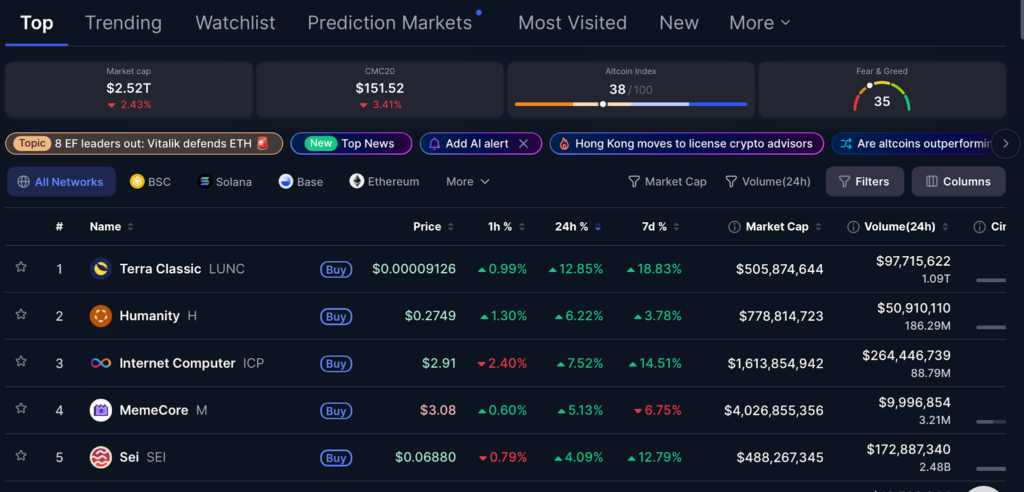Click the Terra Classic coin logo
The image size is (1024, 492).
(101, 269)
